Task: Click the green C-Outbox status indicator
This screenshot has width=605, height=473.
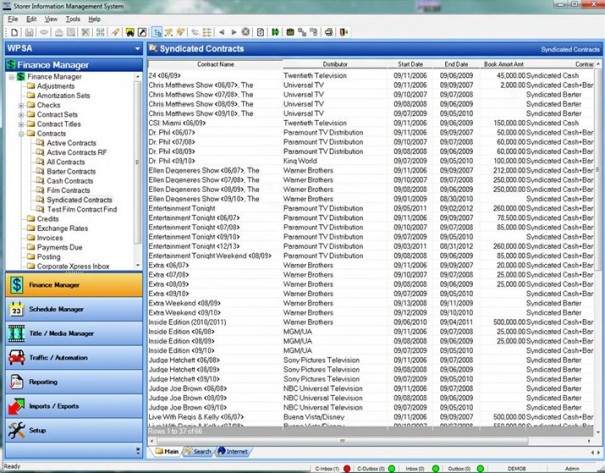Action: coord(391,469)
